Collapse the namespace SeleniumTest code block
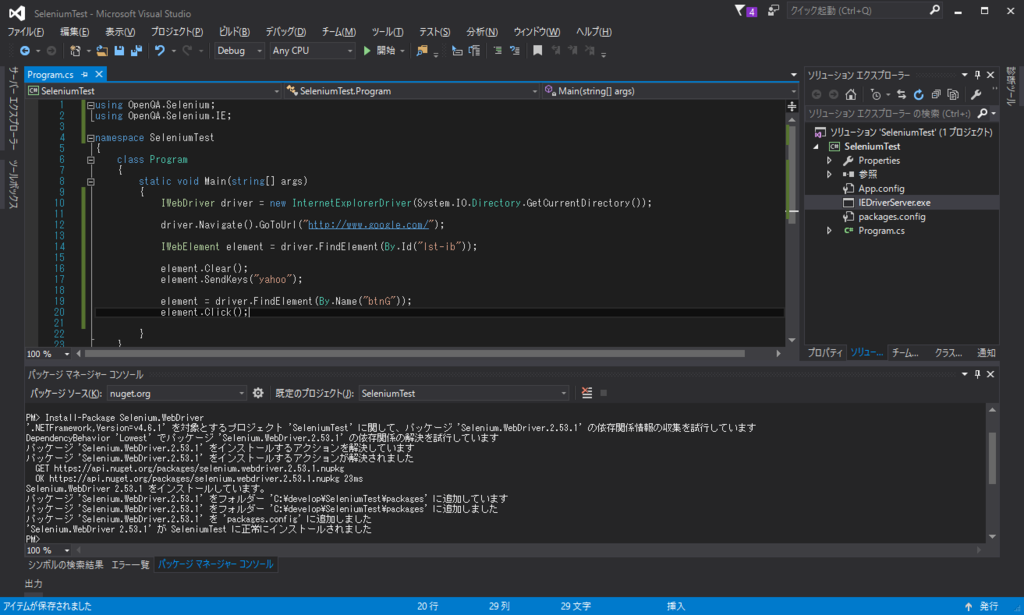This screenshot has width=1024, height=615. 91,138
